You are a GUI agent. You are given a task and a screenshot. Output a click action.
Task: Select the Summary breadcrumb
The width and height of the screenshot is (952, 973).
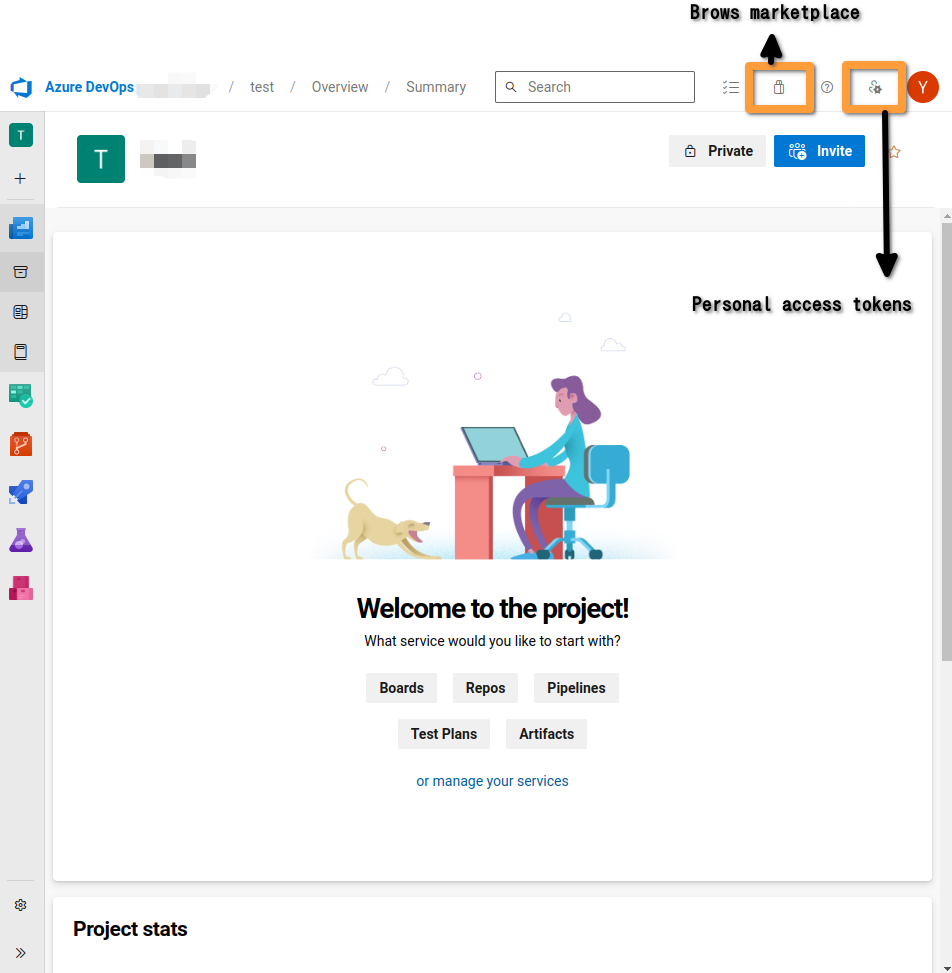(436, 87)
